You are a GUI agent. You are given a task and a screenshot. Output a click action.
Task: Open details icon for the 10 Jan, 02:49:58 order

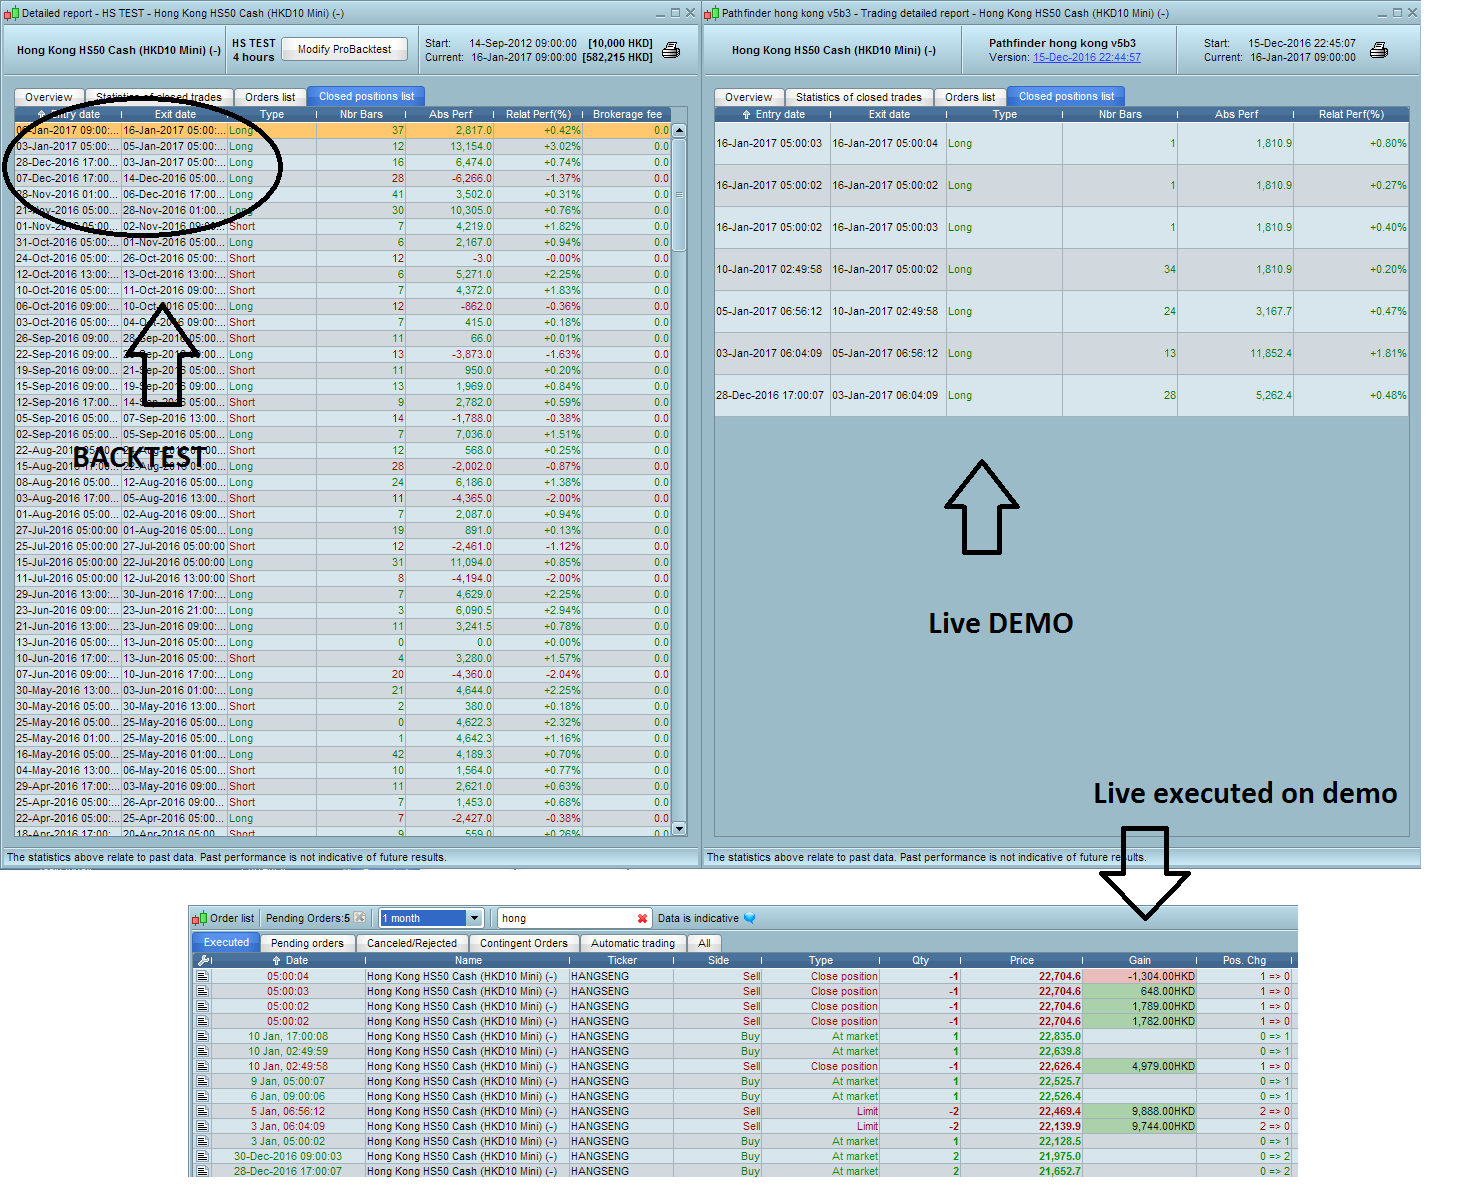(x=202, y=1066)
